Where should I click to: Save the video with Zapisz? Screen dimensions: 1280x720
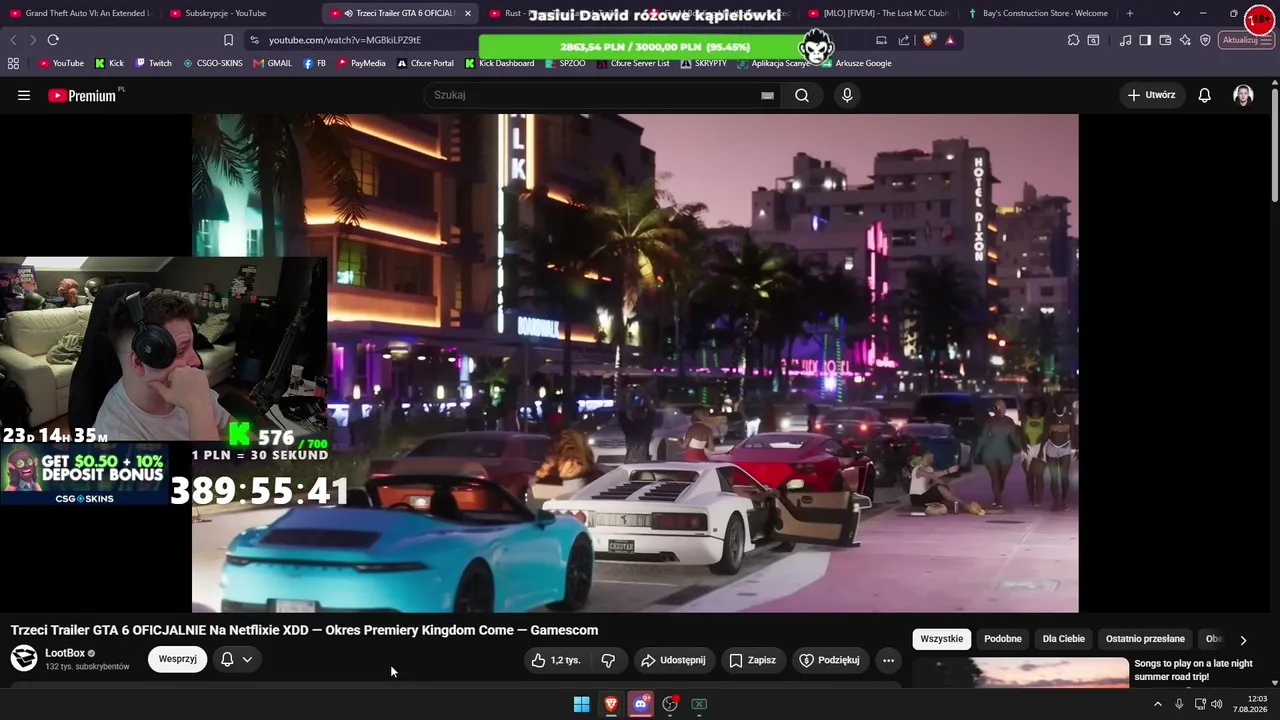752,660
